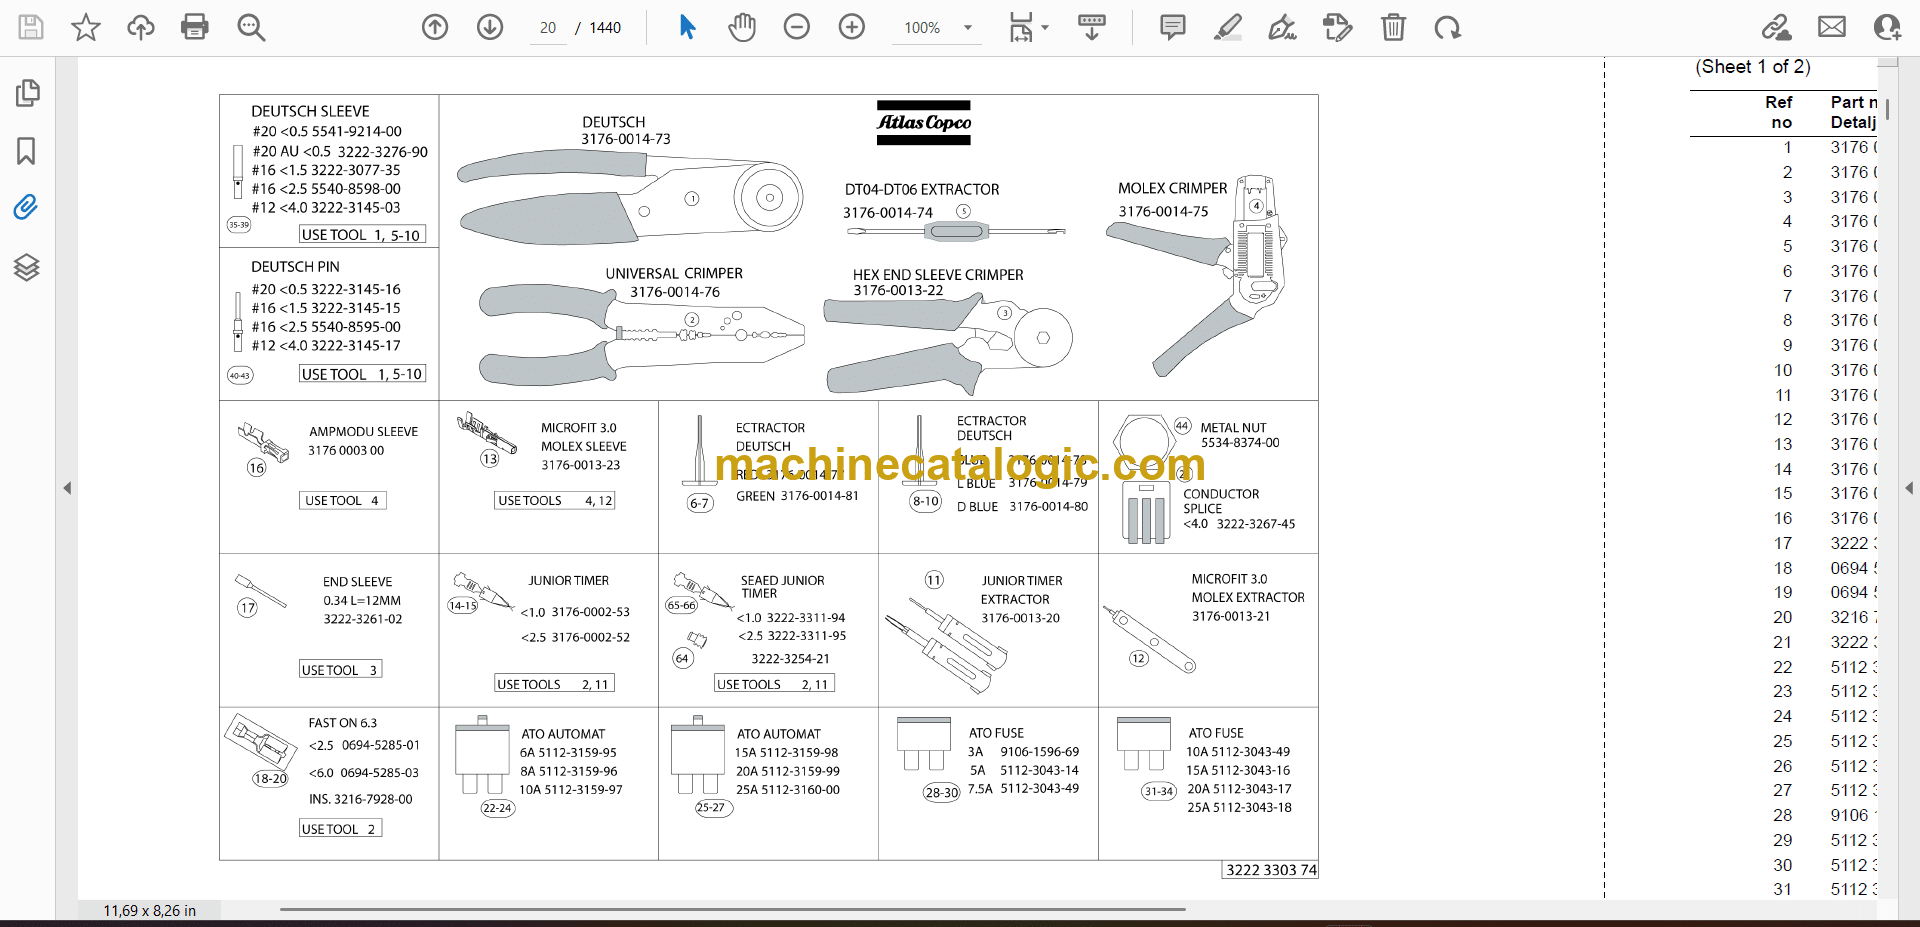This screenshot has height=927, width=1920.
Task: Click the "FAST ON 6.3" label
Action: pos(342,723)
